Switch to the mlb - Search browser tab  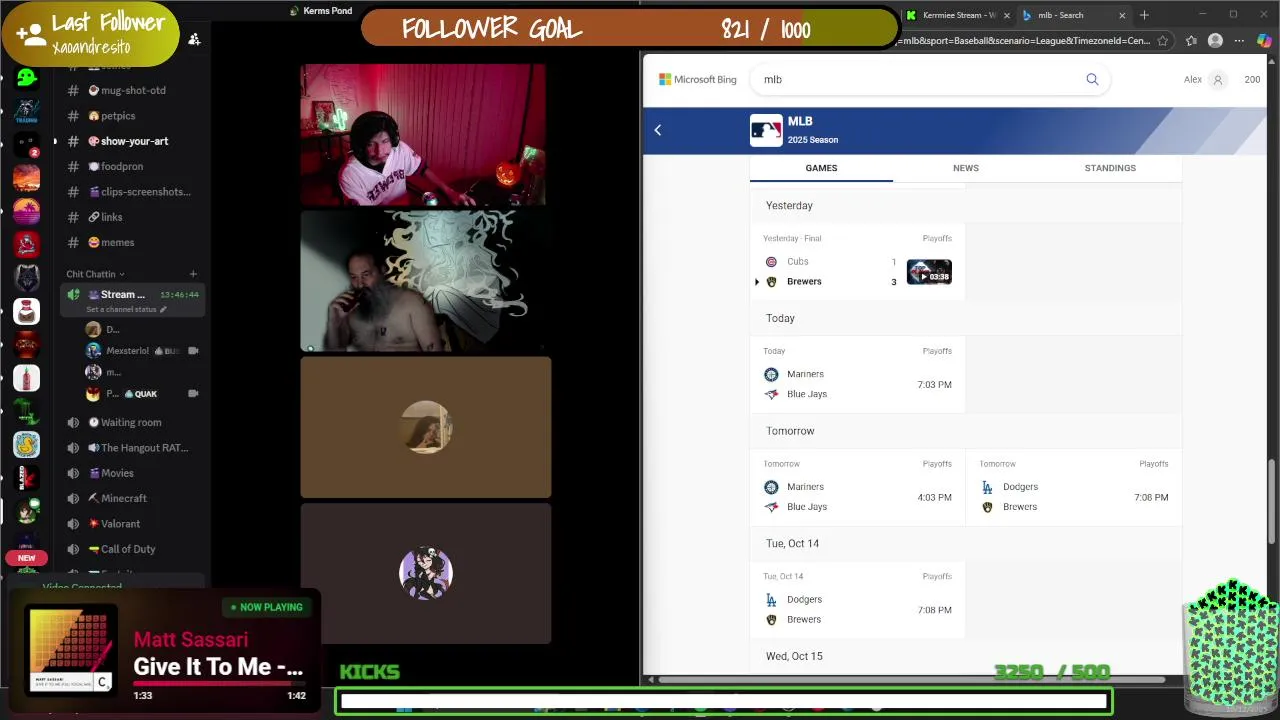point(1073,15)
